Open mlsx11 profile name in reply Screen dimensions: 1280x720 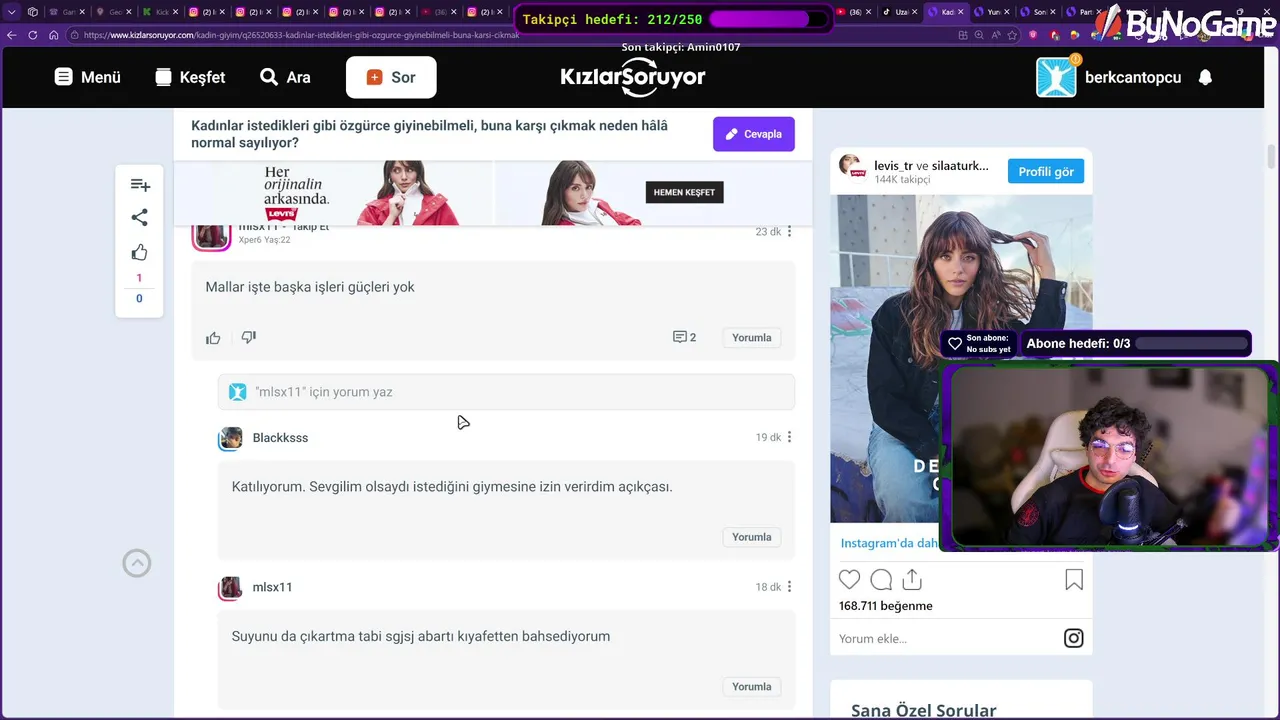point(272,587)
